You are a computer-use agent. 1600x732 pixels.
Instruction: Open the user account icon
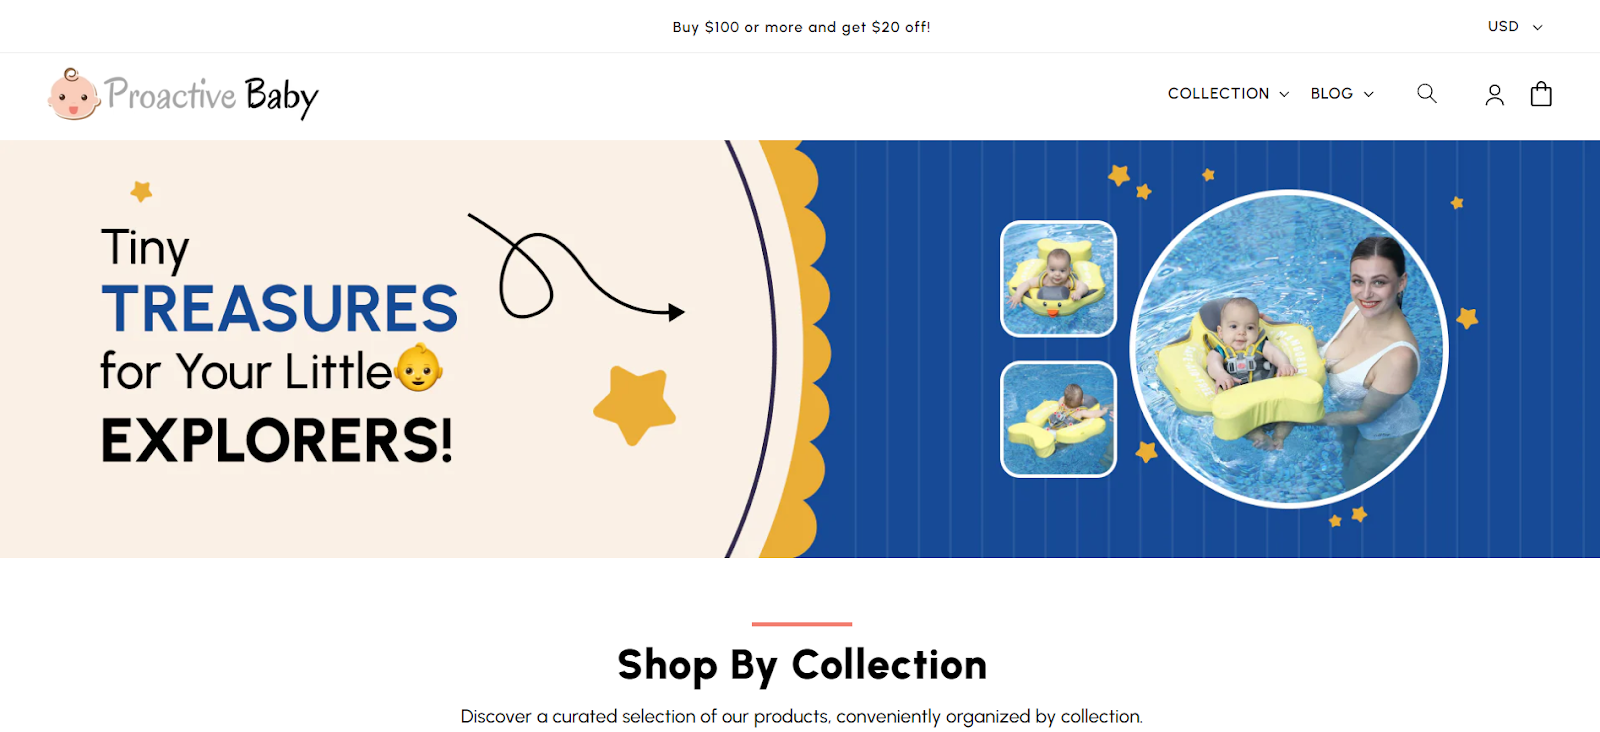[1494, 94]
